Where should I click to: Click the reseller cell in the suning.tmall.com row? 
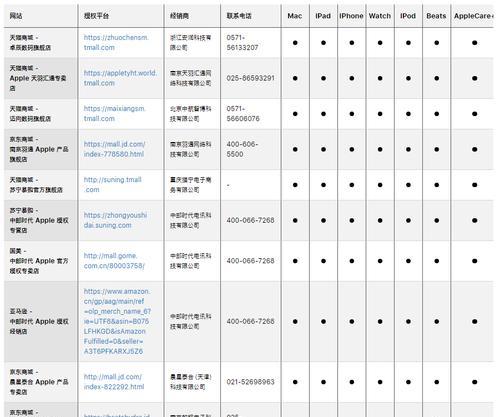[191, 185]
